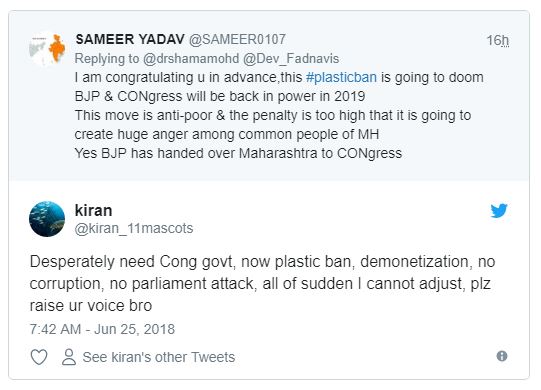Like the tweet with the heart icon
This screenshot has width=541, height=390.
pos(39,357)
